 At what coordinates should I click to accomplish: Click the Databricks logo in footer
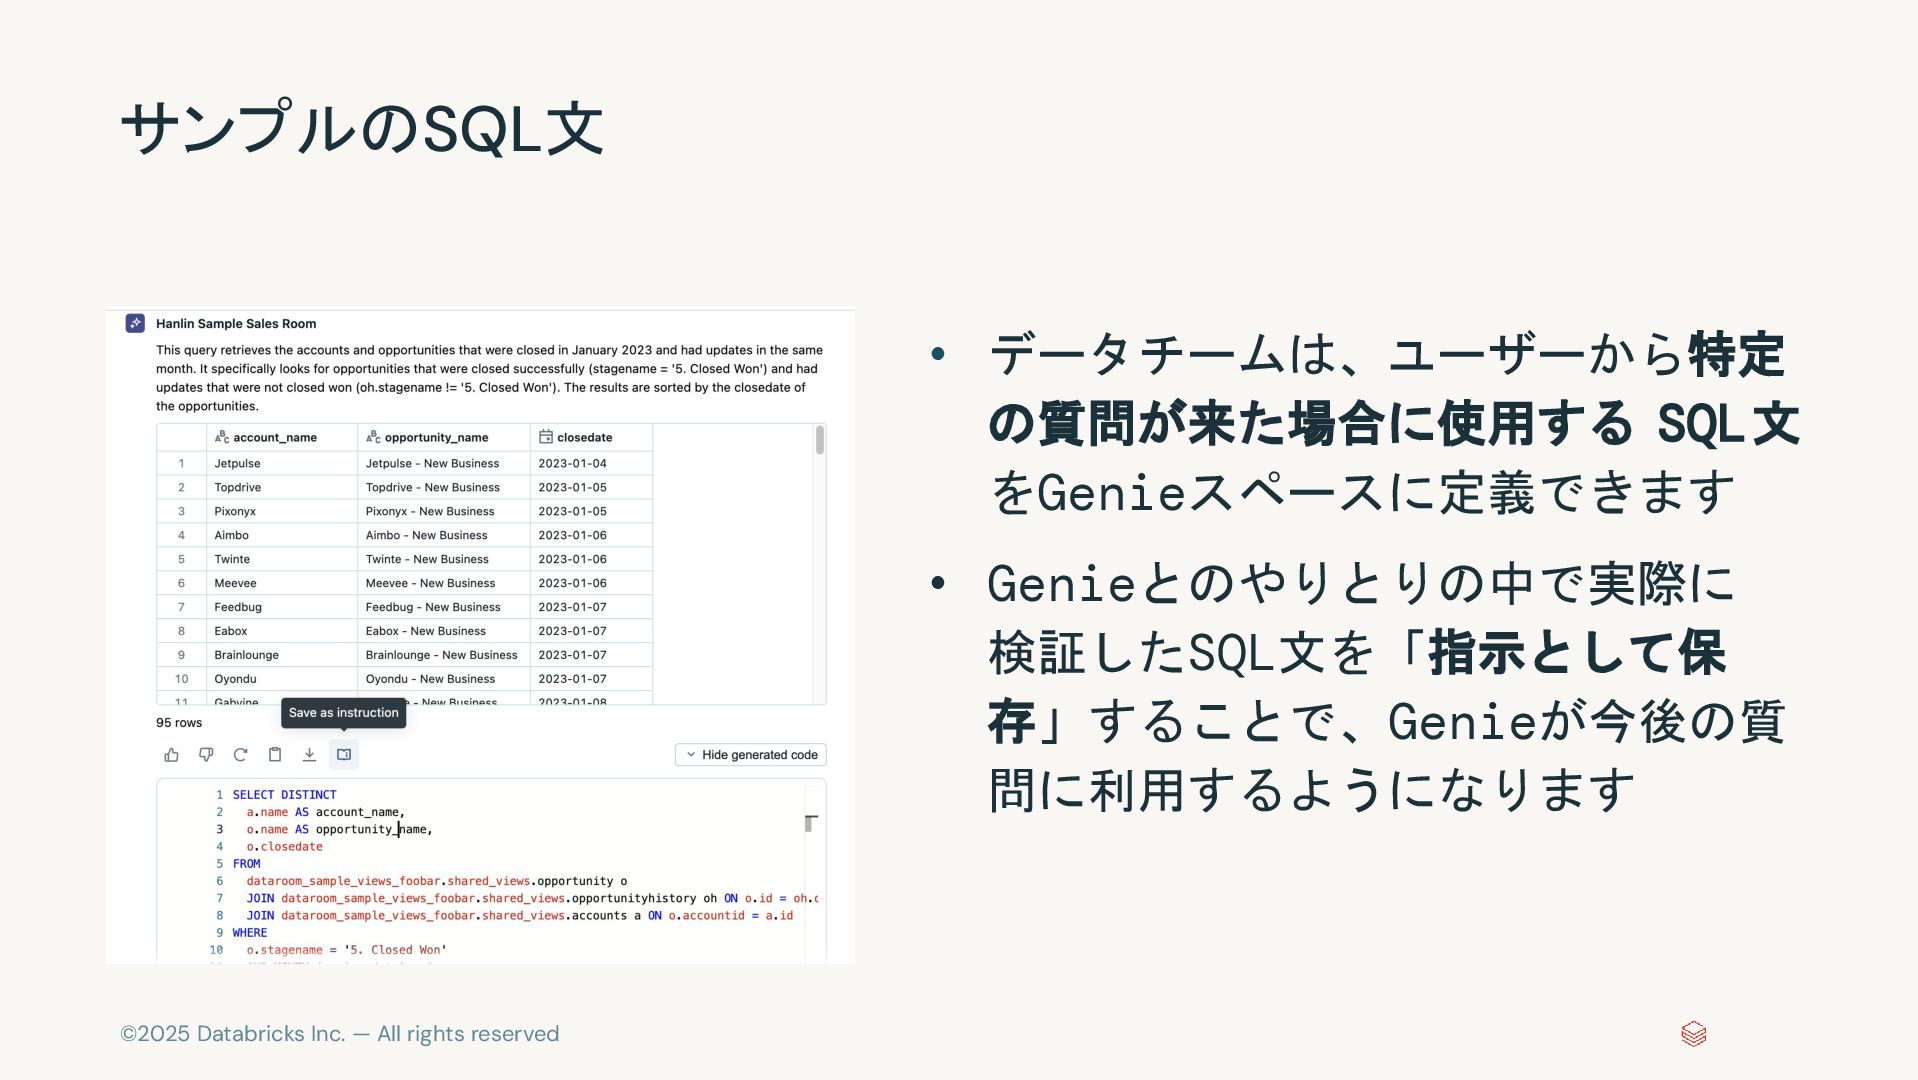coord(1693,1034)
